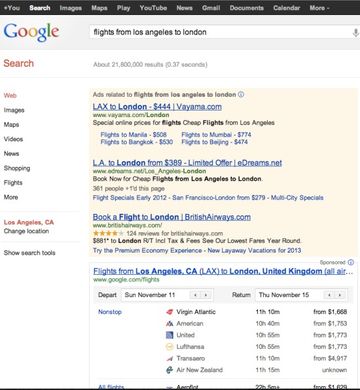This screenshot has width=360, height=390.
Task: Open Gmail from the top navigation bar
Action: coord(211,8)
